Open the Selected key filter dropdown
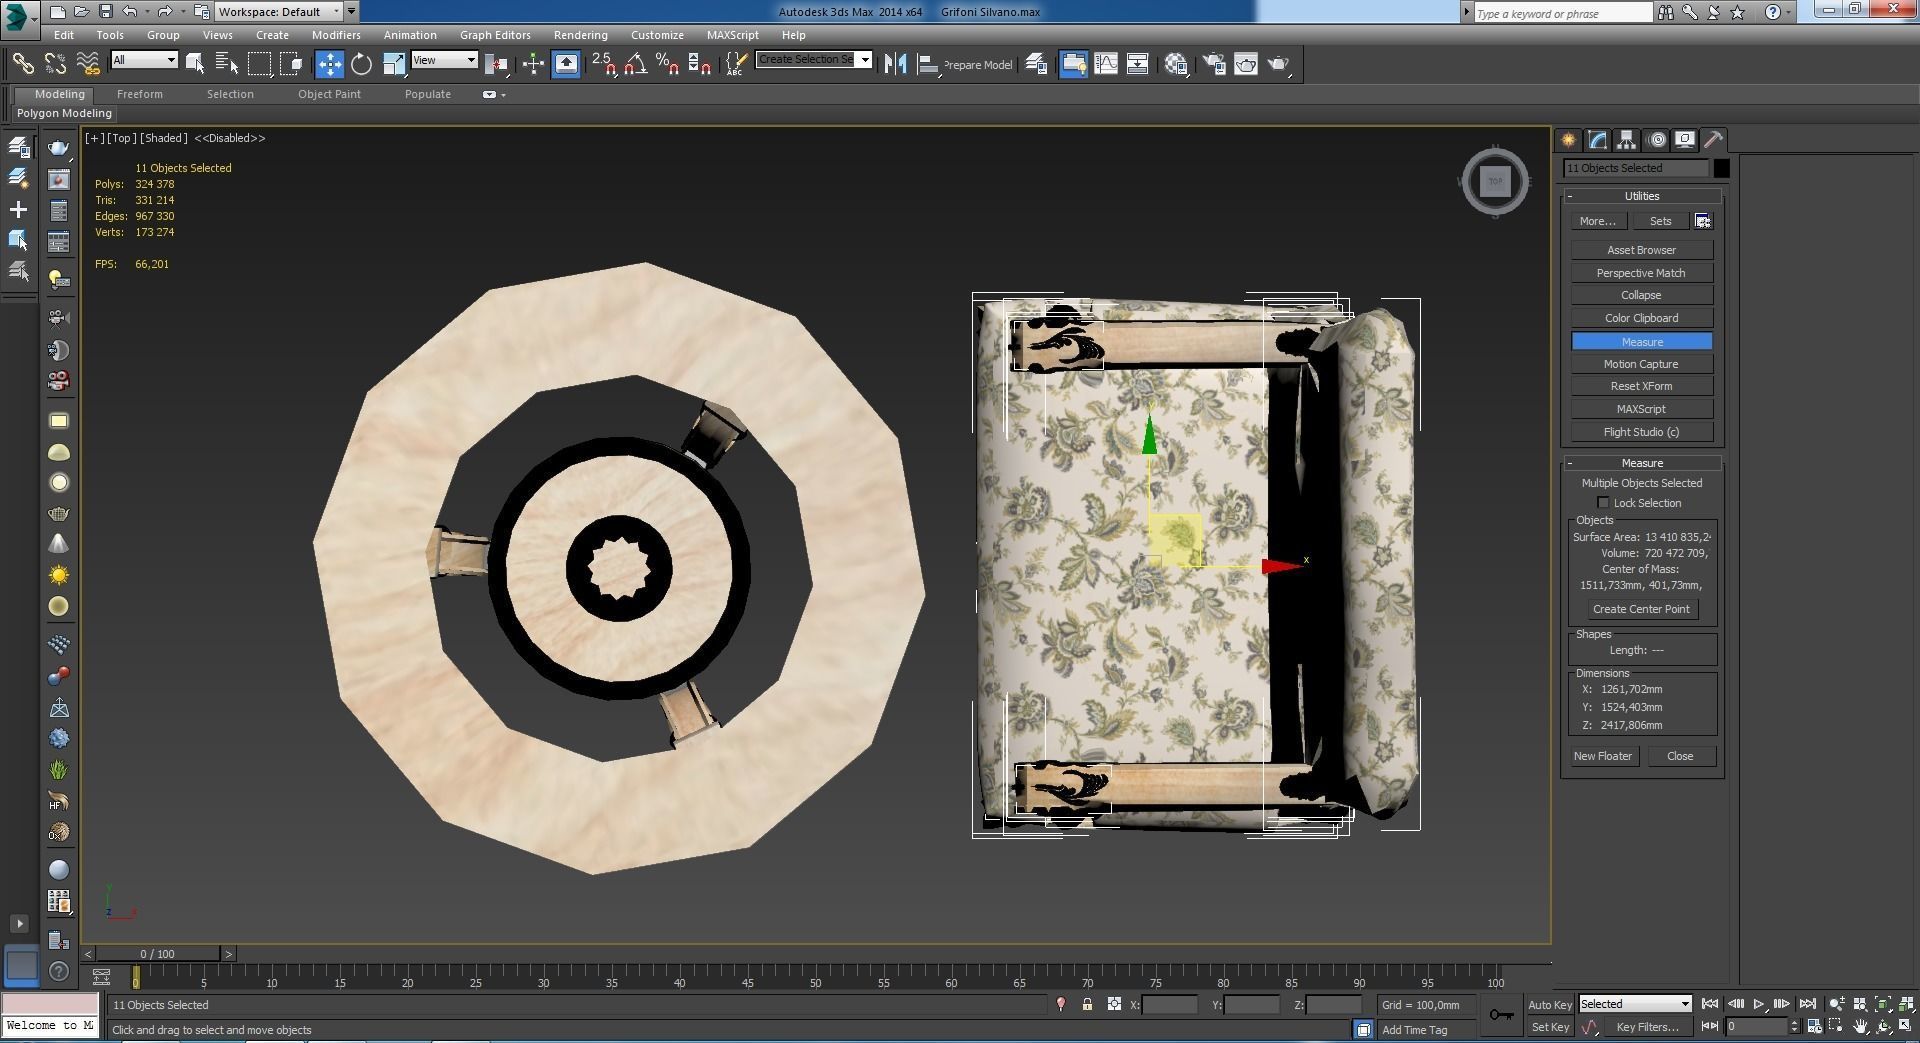 [1635, 1004]
